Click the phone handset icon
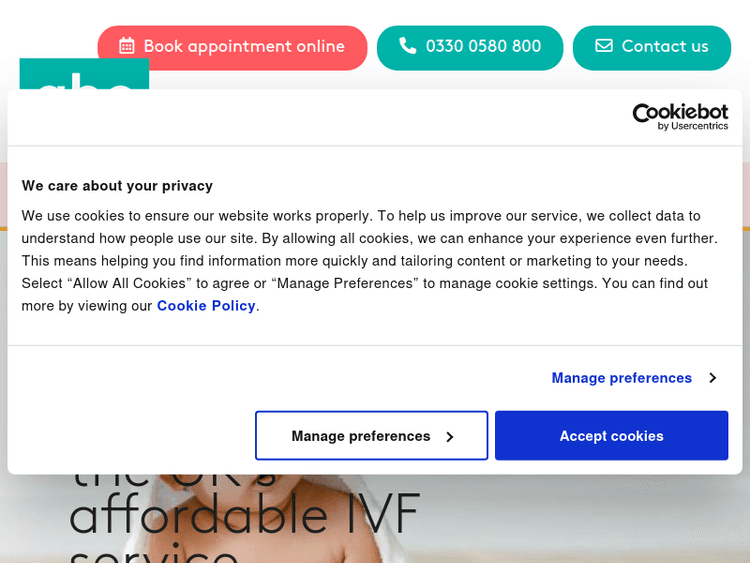This screenshot has width=750, height=563. click(408, 45)
